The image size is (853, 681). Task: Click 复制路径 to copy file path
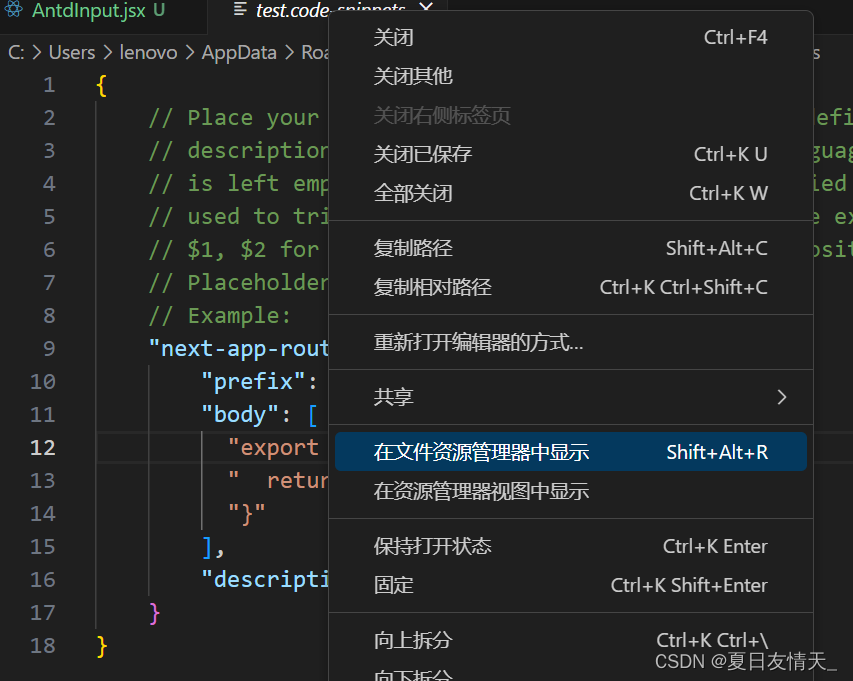pyautogui.click(x=410, y=248)
